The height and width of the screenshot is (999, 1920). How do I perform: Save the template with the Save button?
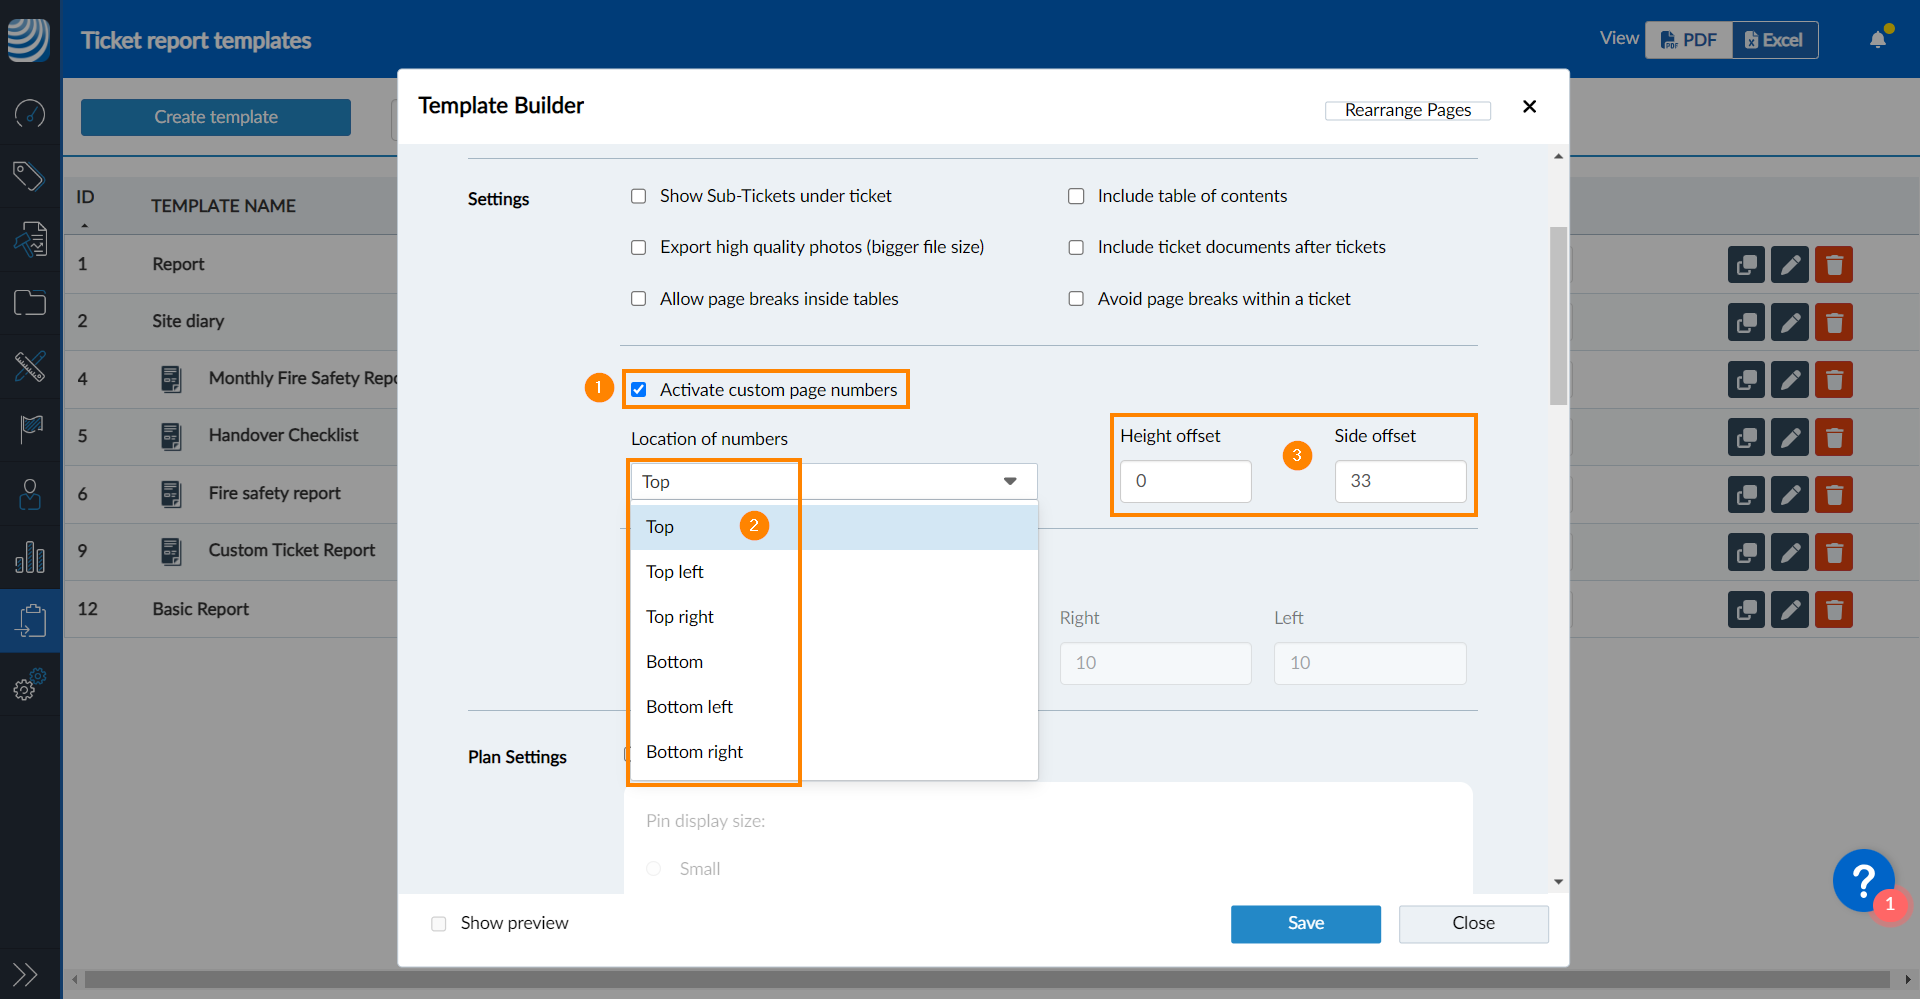click(1305, 923)
